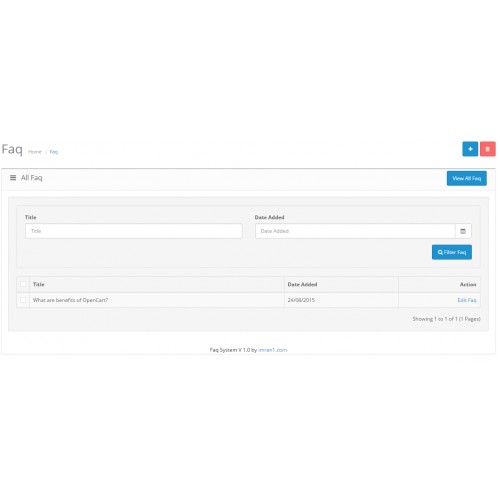Open the calendar date picker icon
The height and width of the screenshot is (500, 500).
[x=463, y=231]
